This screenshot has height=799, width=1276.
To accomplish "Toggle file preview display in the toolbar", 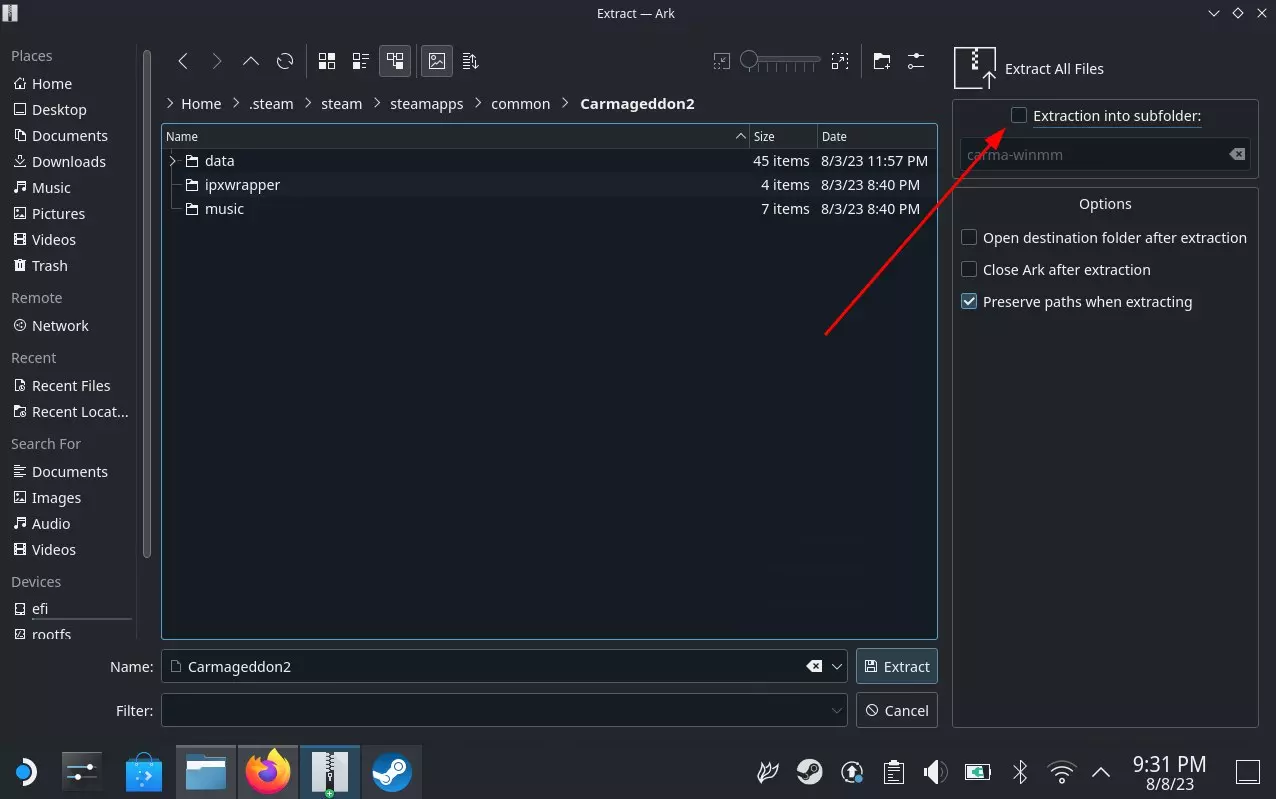I will click(437, 62).
